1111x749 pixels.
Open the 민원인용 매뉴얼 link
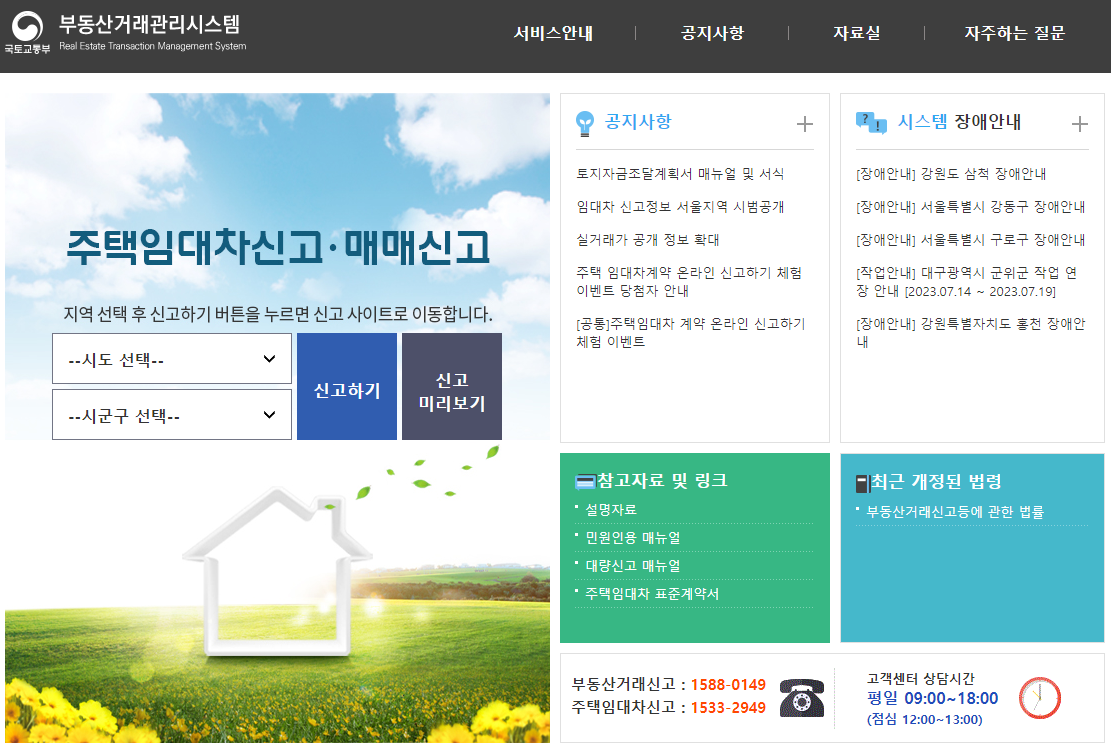click(x=632, y=538)
